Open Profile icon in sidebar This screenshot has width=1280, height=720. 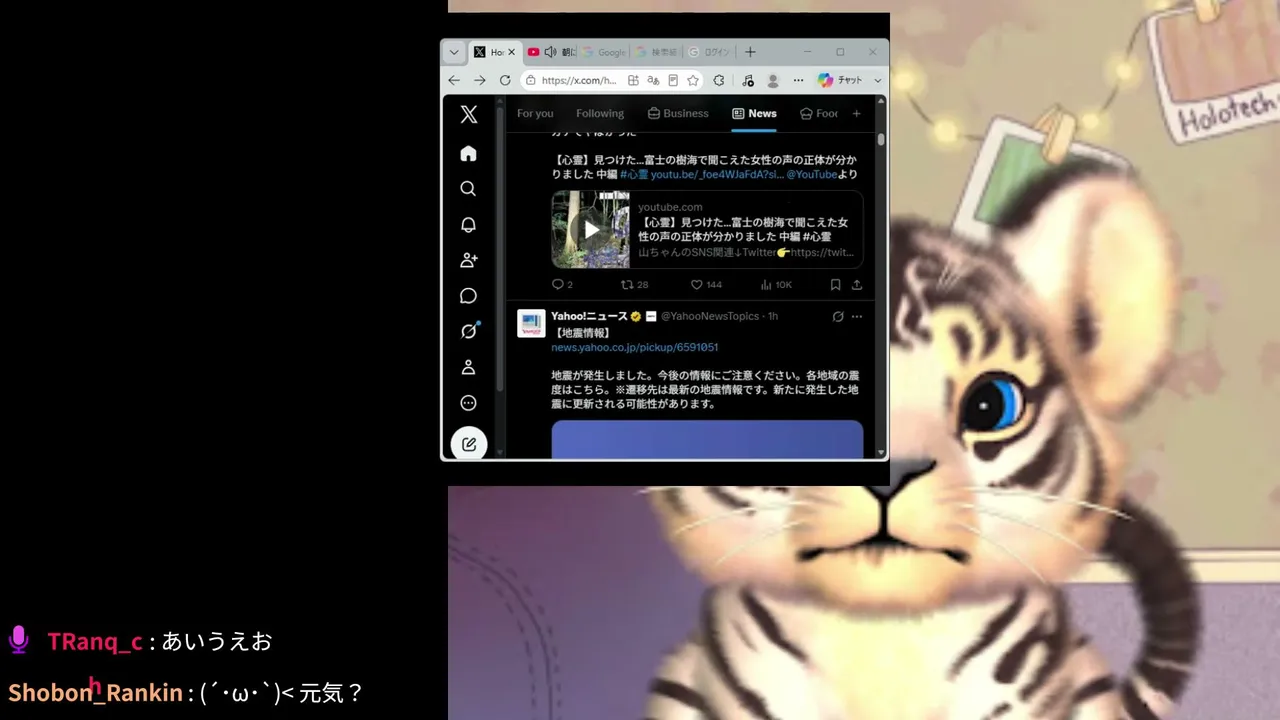[468, 367]
